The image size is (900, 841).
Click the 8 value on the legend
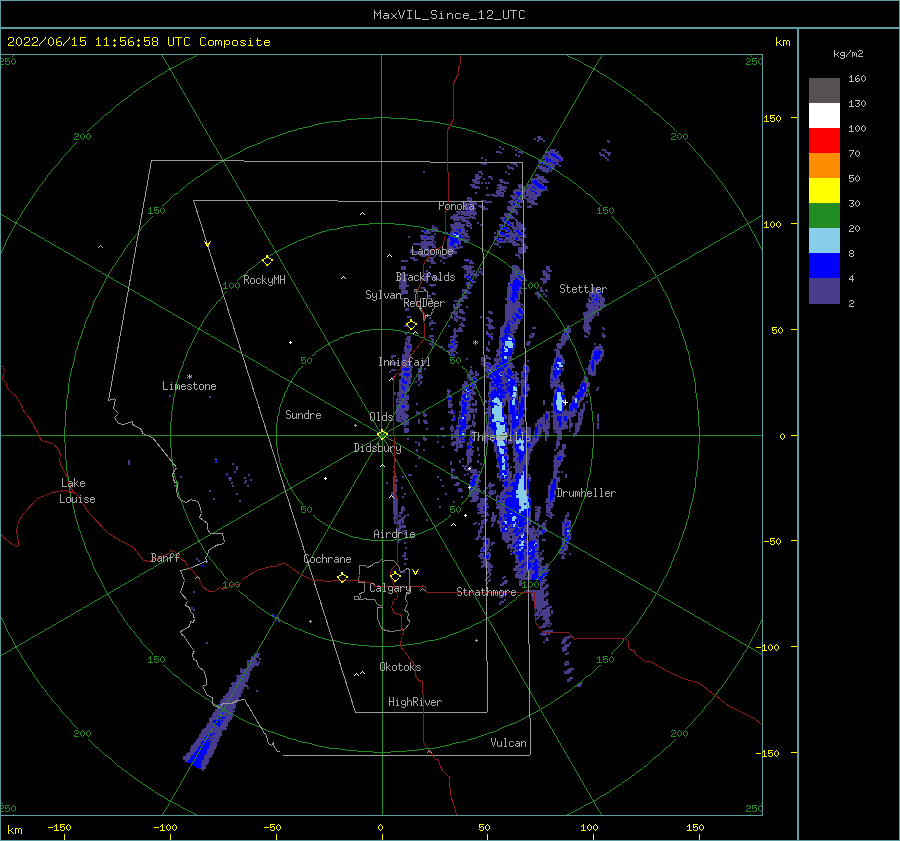(851, 254)
